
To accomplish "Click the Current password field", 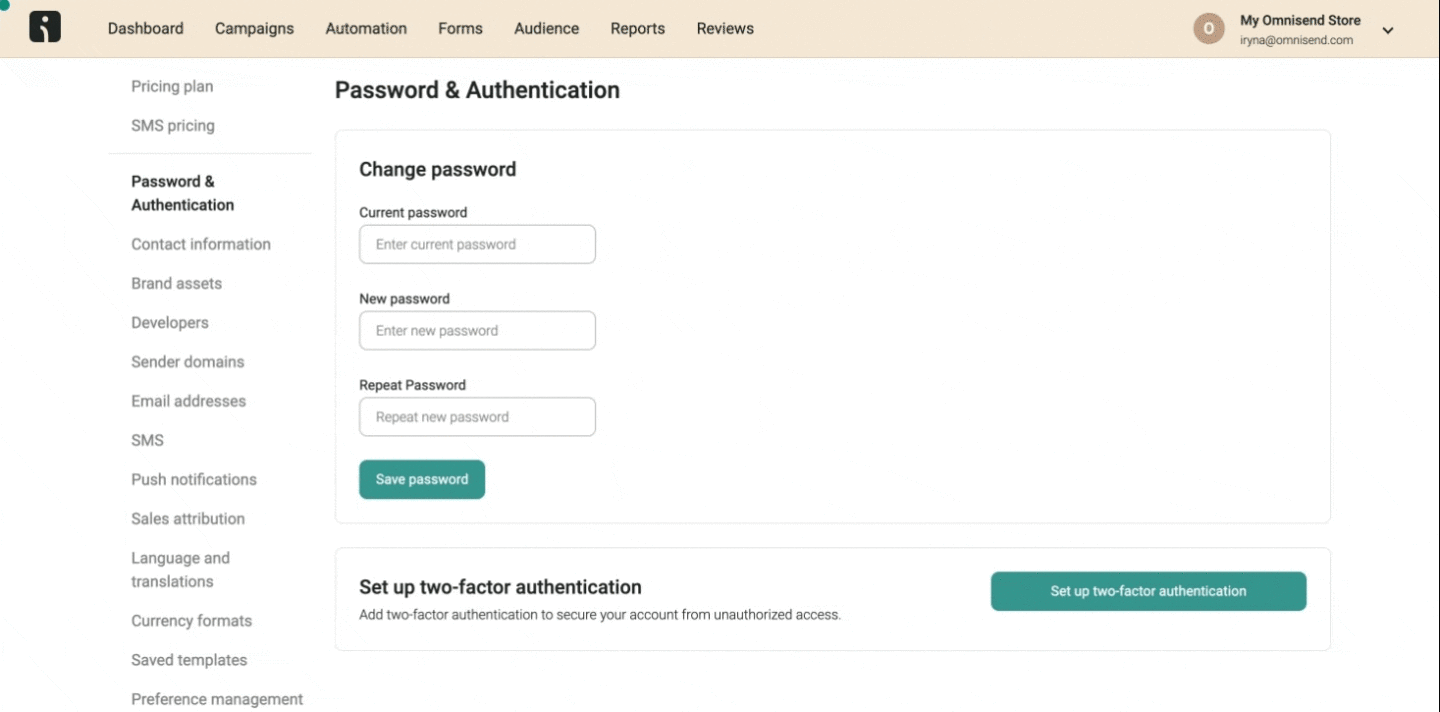I will [477, 244].
